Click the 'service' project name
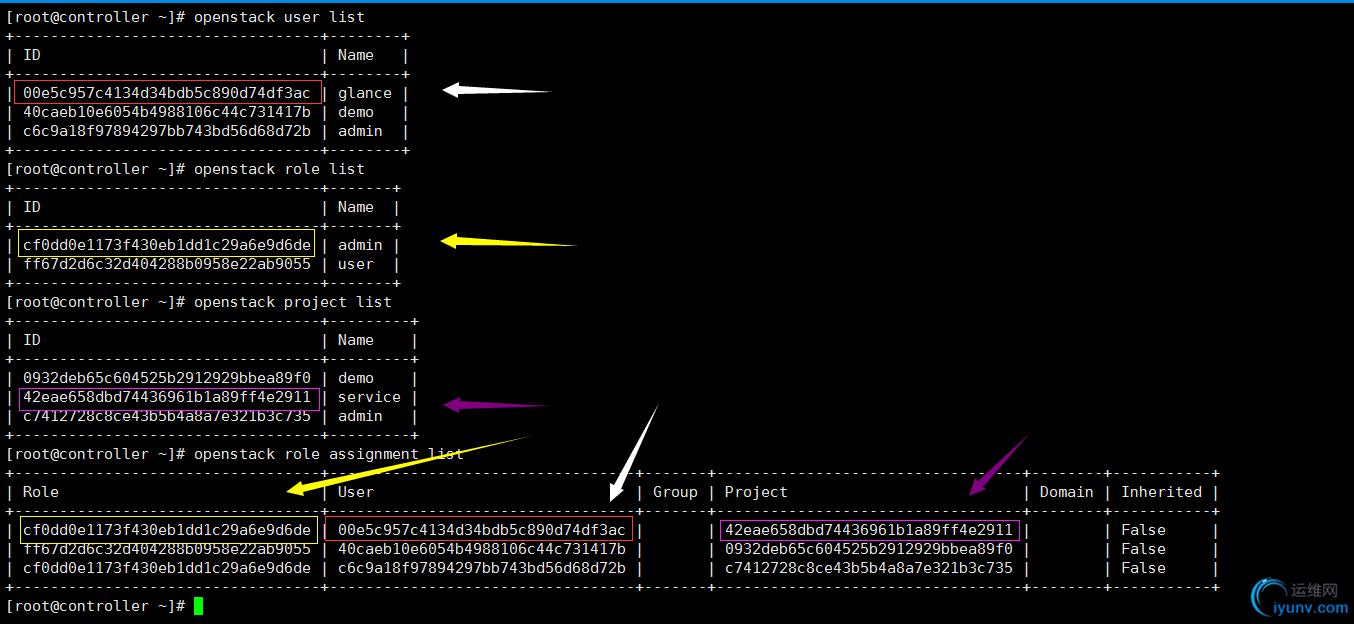The image size is (1354, 624). (x=369, y=397)
